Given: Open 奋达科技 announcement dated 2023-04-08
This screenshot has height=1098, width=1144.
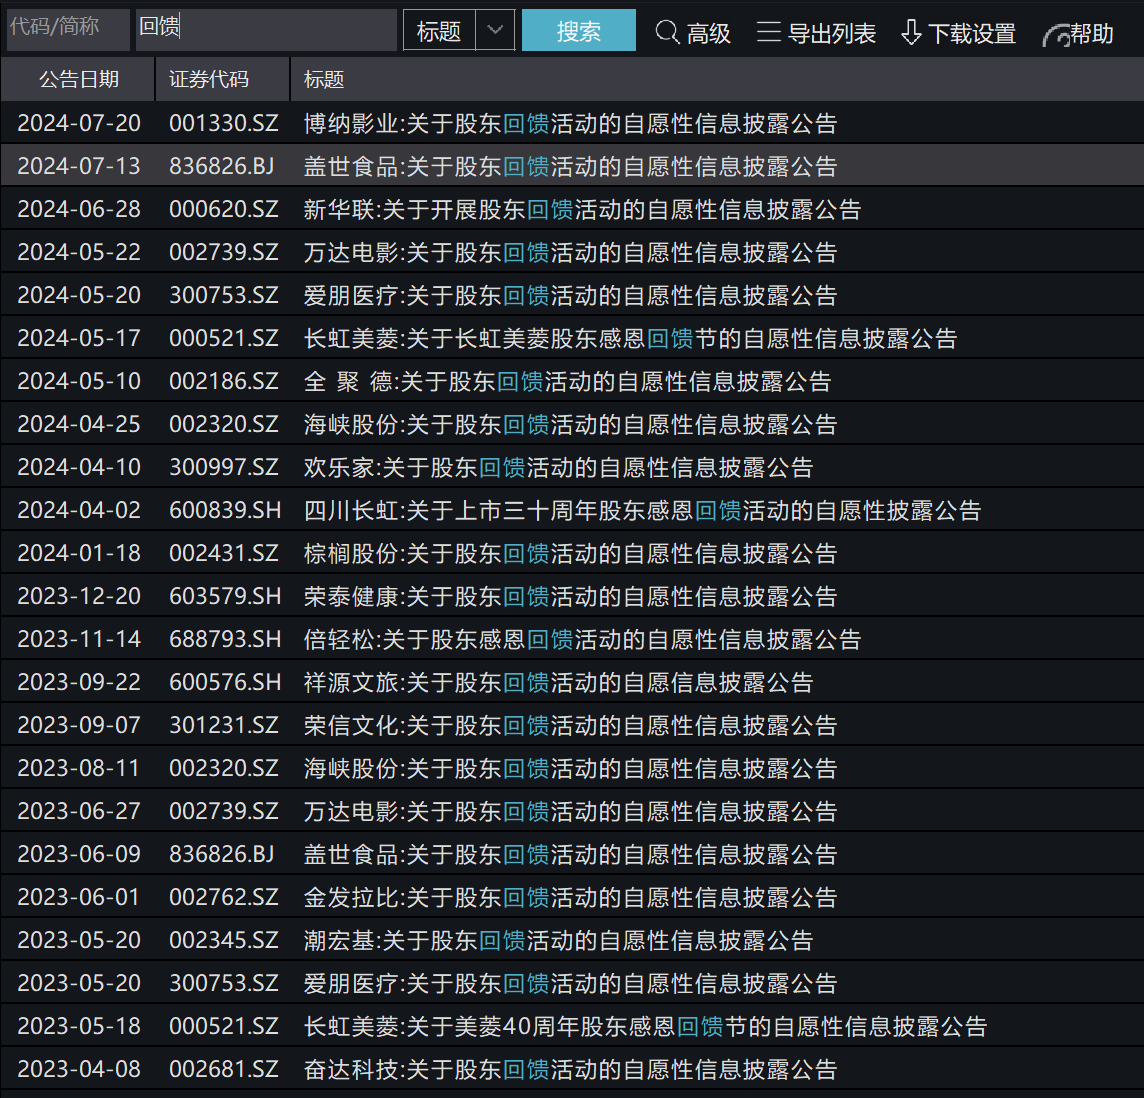Looking at the screenshot, I should [570, 1070].
